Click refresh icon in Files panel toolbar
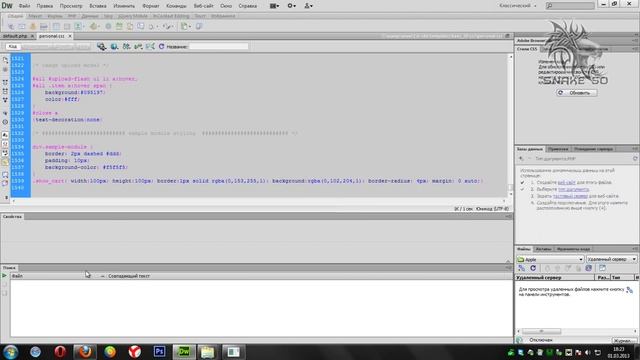This screenshot has width=640, height=360. [x=533, y=268]
